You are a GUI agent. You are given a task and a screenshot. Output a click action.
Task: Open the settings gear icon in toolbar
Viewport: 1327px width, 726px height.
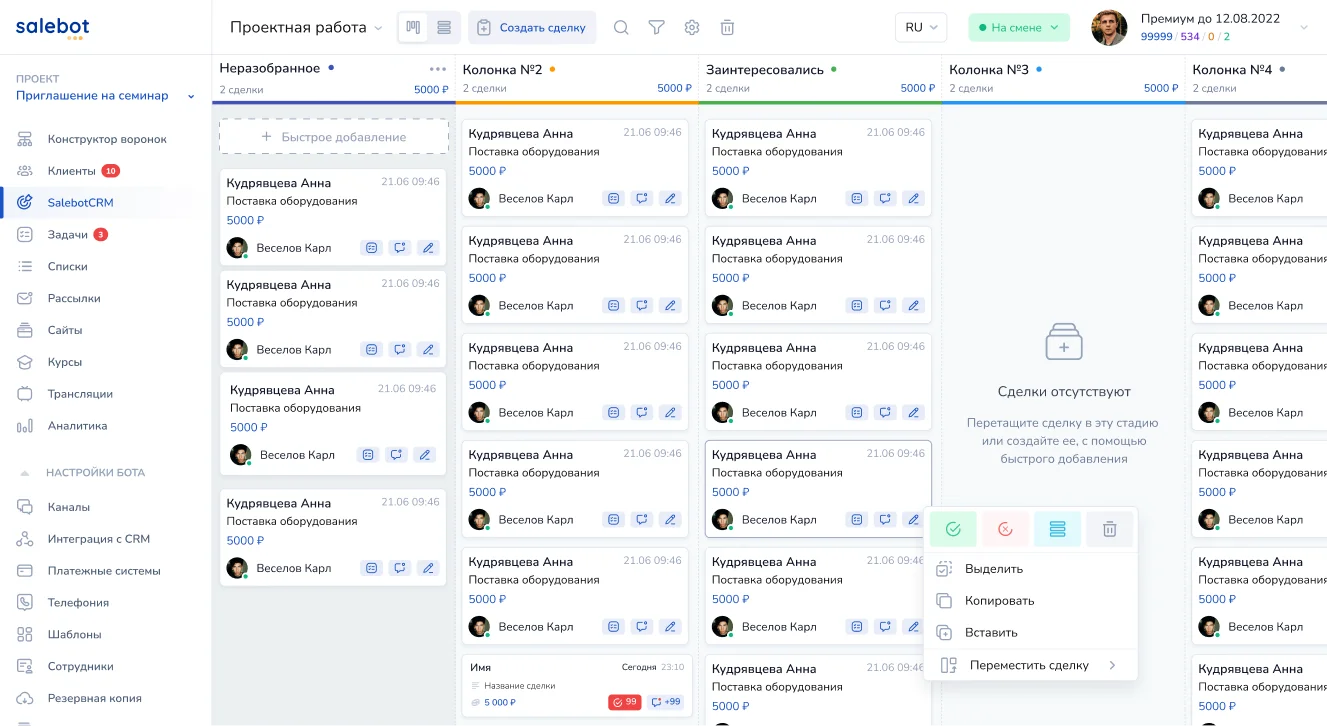click(x=692, y=28)
